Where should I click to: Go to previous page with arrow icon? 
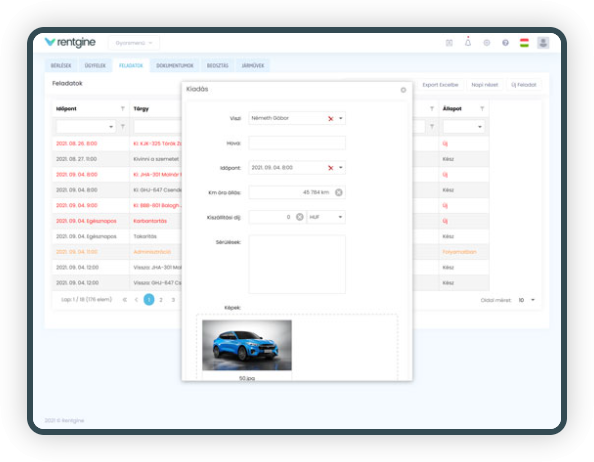click(136, 300)
